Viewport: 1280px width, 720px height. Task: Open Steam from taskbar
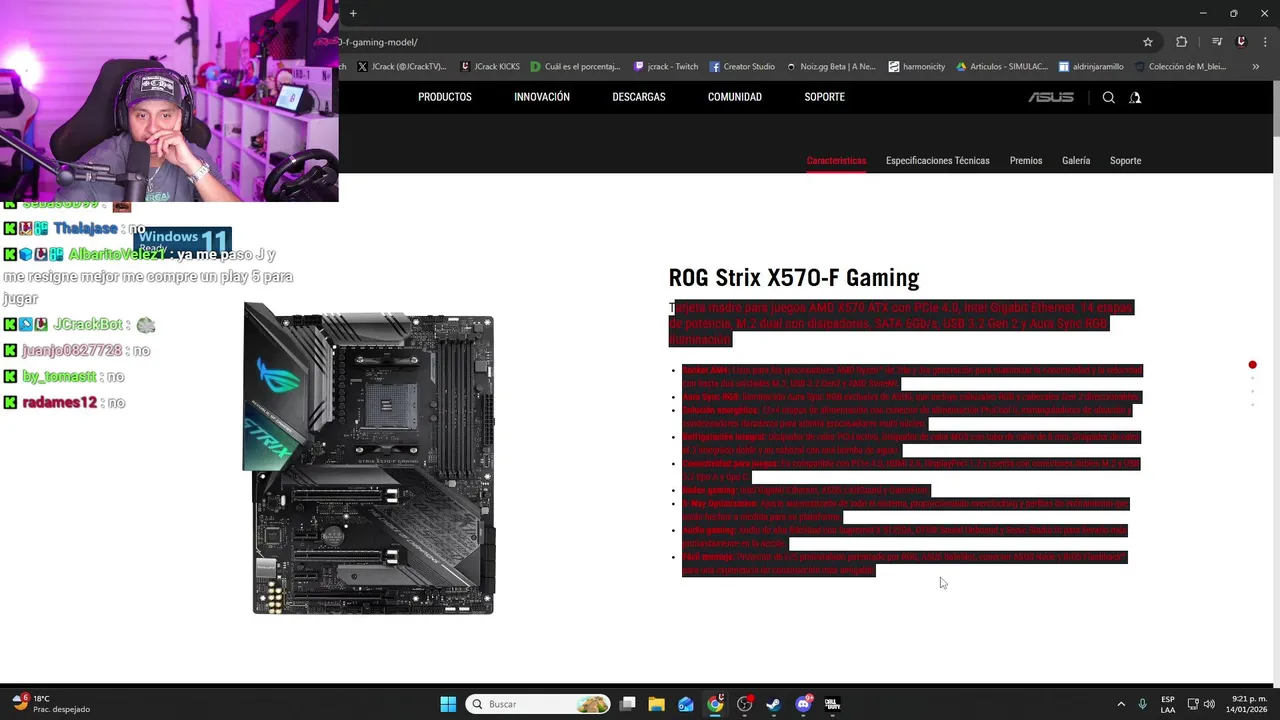(x=773, y=704)
